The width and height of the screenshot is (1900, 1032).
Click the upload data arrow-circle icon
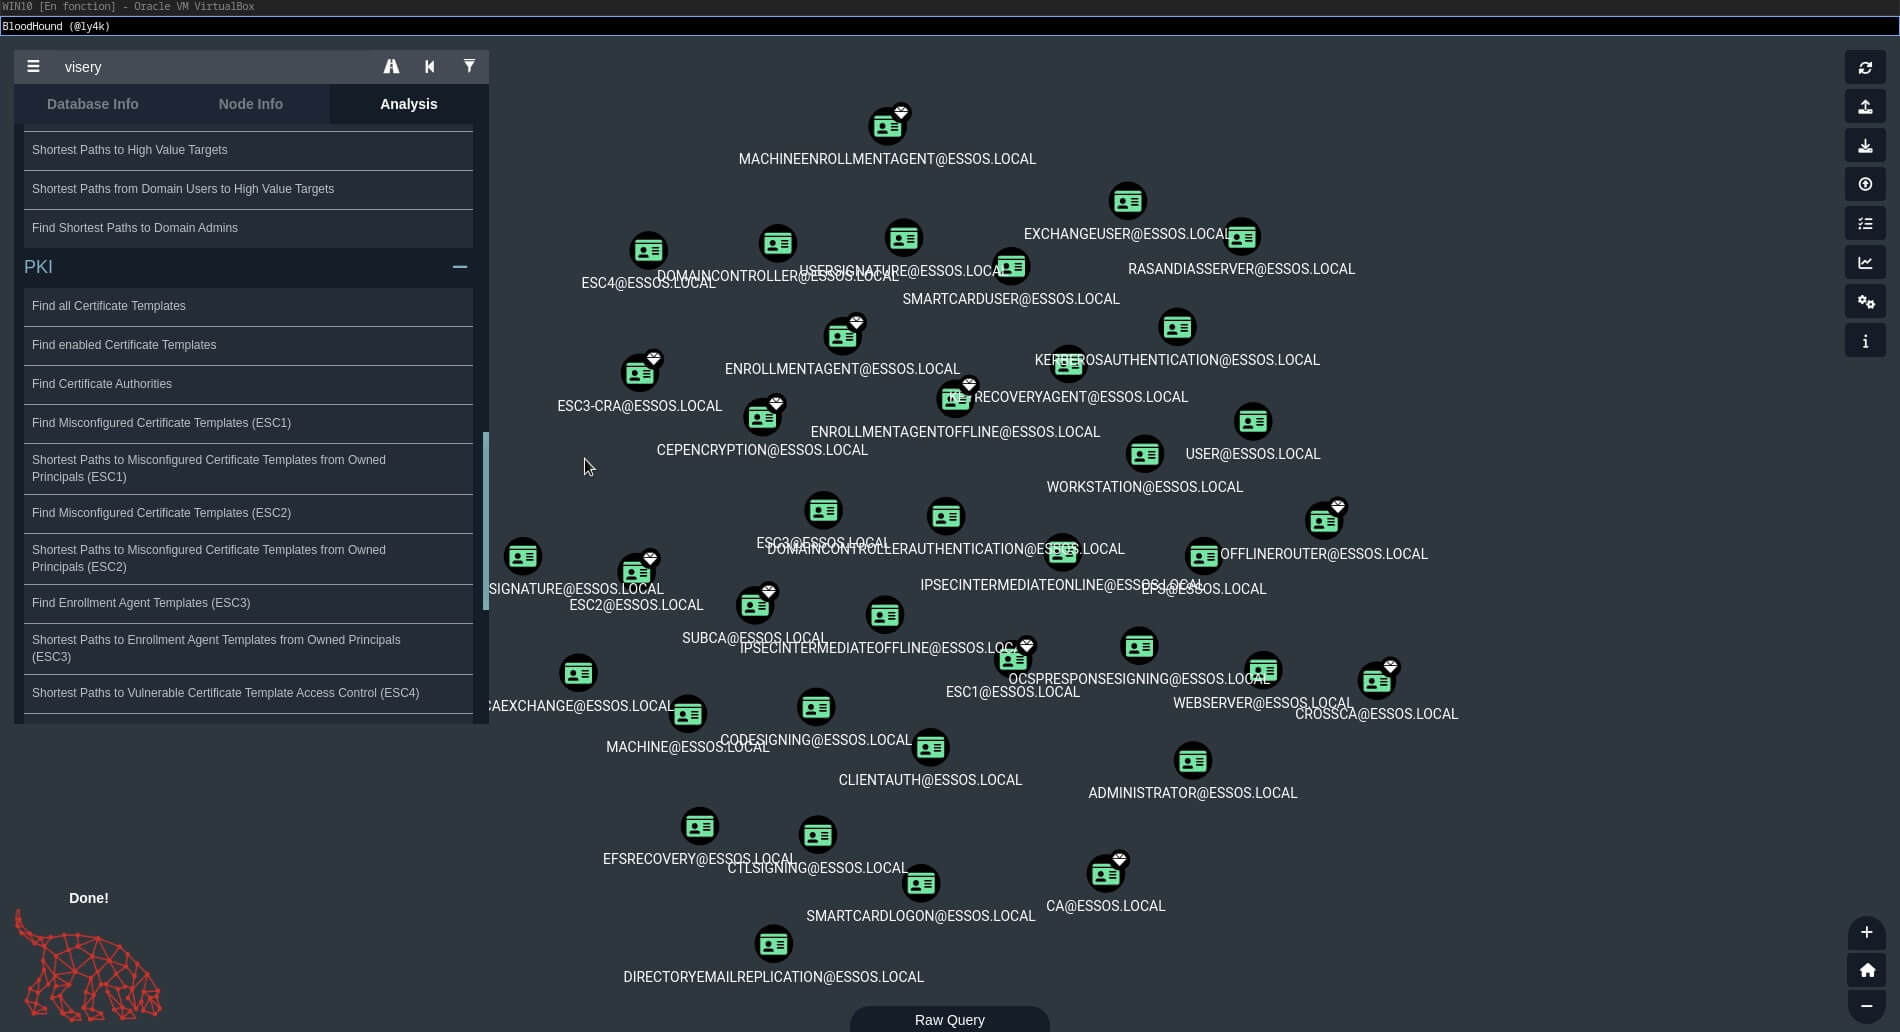pos(1865,185)
